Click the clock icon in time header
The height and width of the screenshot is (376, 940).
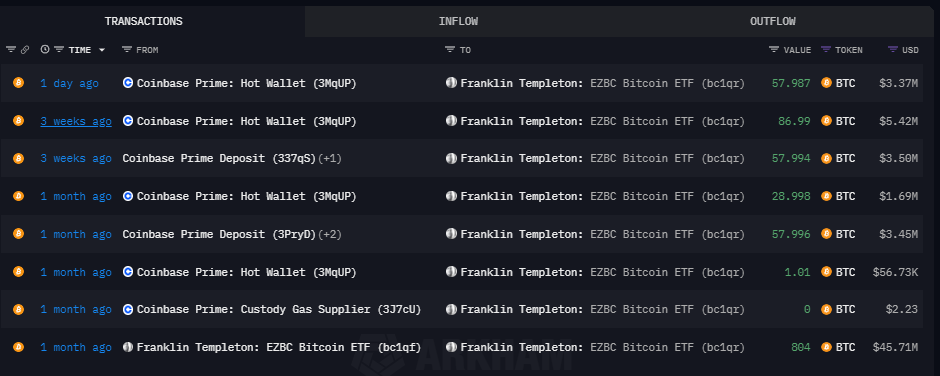click(x=45, y=50)
